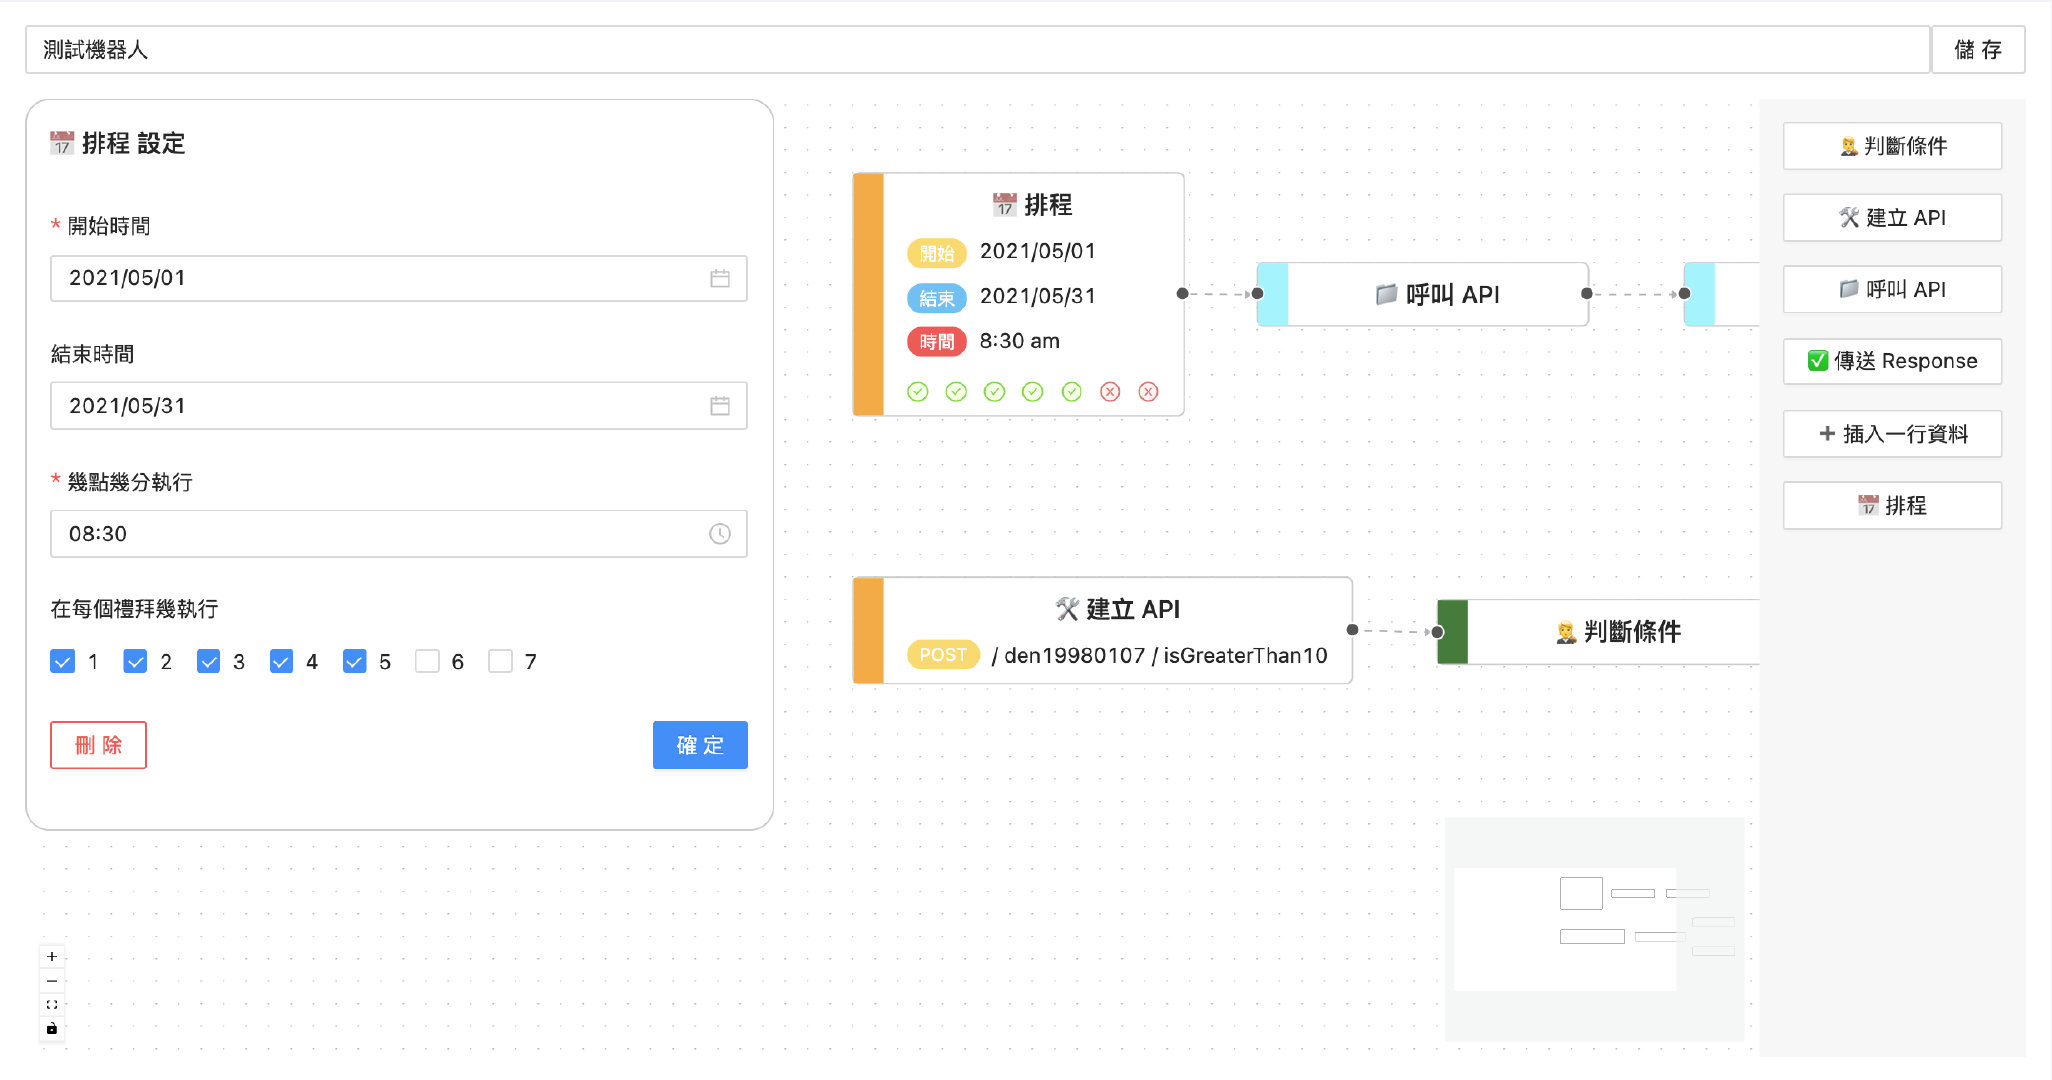Fit view on the flow canvas
This screenshot has height=1080, width=2052.
(52, 1005)
